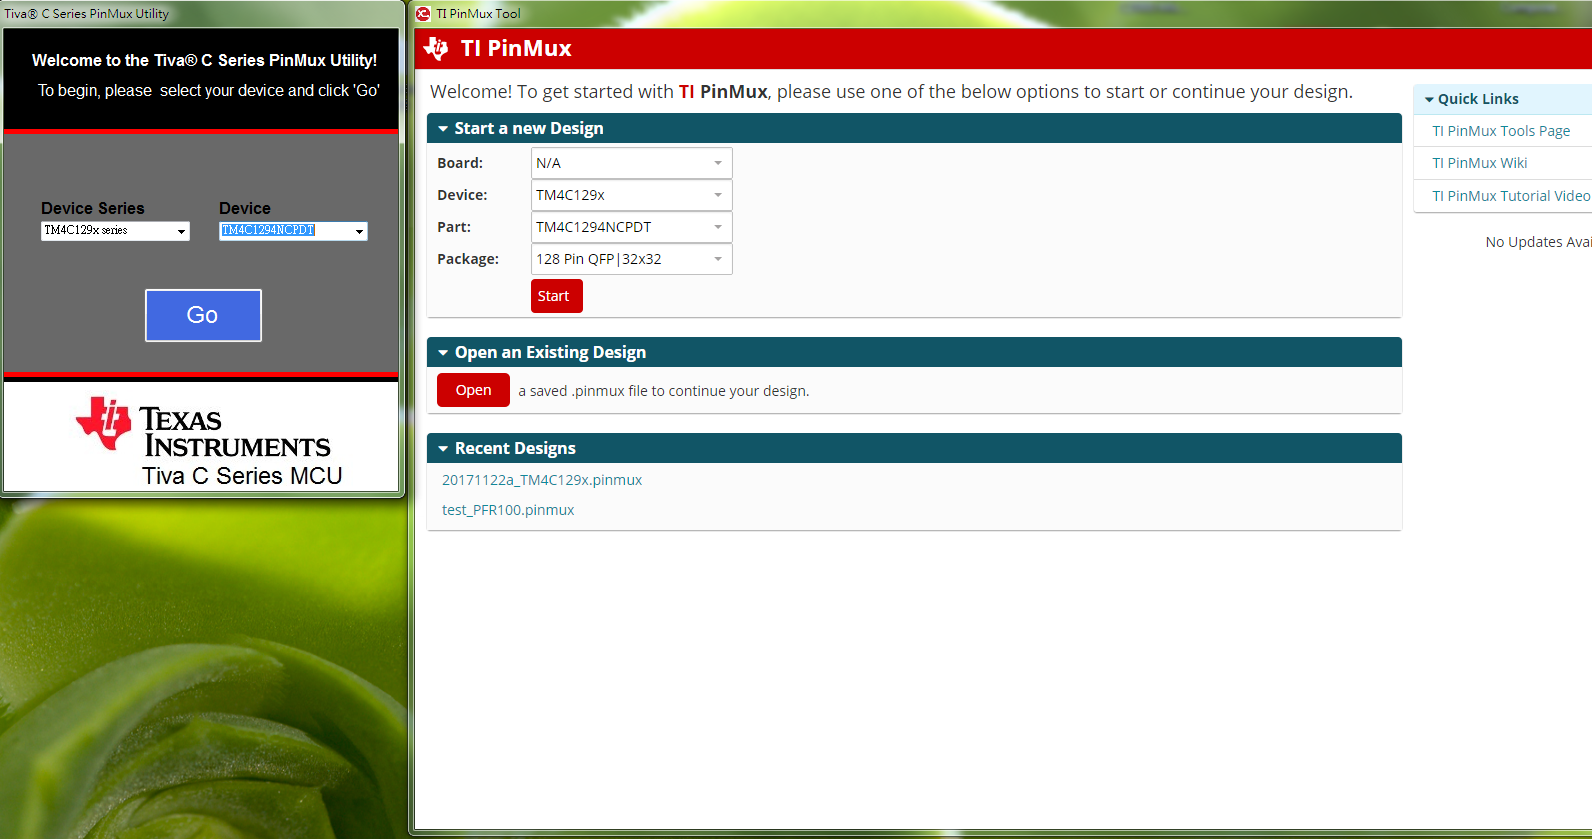The height and width of the screenshot is (839, 1595).
Task: Click the TI PinMux Tool window title bar
Action: pos(1002,14)
